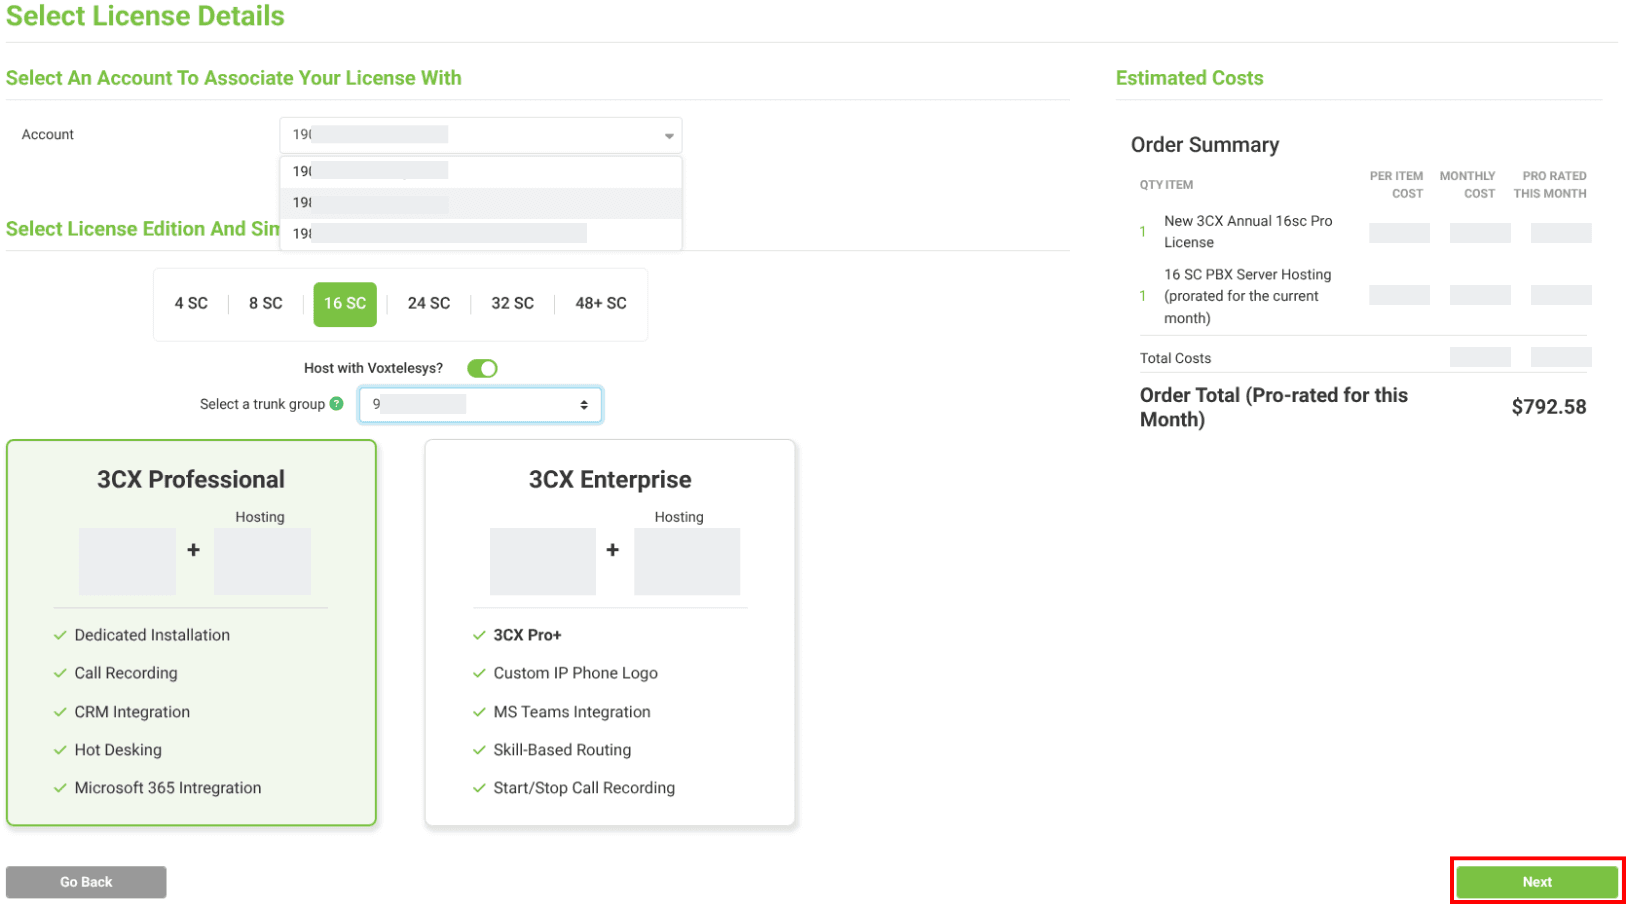The height and width of the screenshot is (911, 1627).
Task: Choose the 3CX Professional edition card
Action: 191,633
